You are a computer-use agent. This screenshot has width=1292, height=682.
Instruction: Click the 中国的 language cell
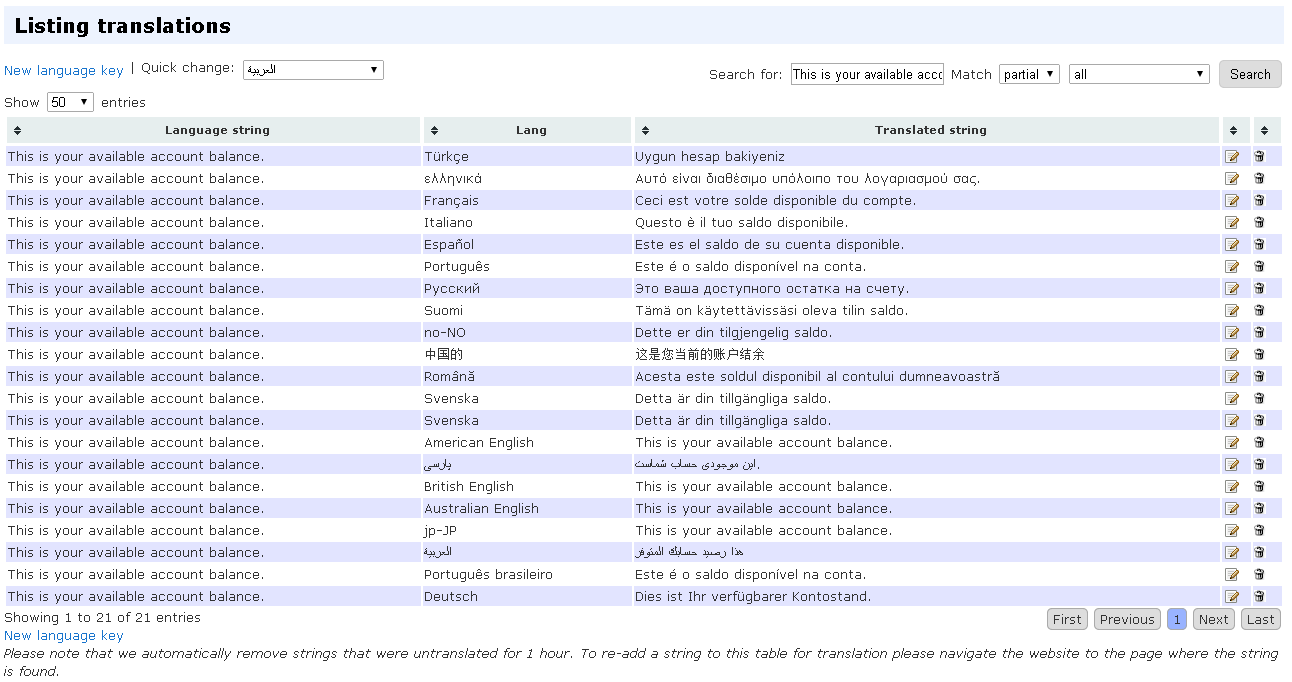click(443, 355)
